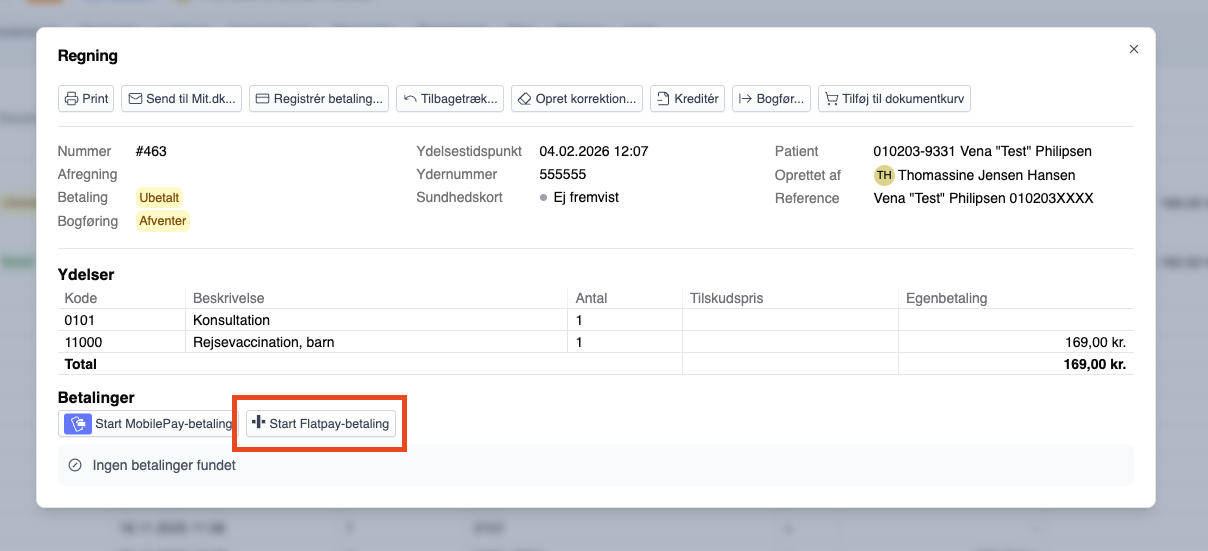Select the Rejsevaccination, barn row
1208x551 pixels.
pyautogui.click(x=263, y=342)
